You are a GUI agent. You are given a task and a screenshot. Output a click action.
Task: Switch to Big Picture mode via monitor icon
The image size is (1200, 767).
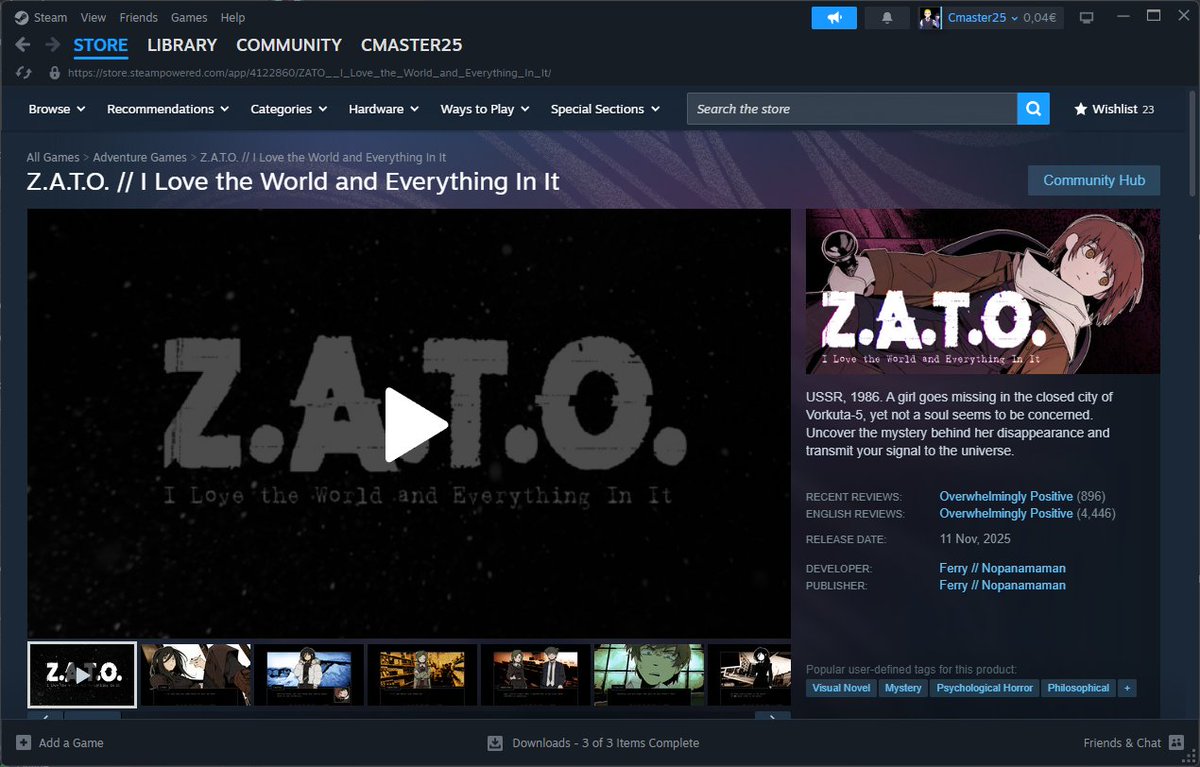1087,18
